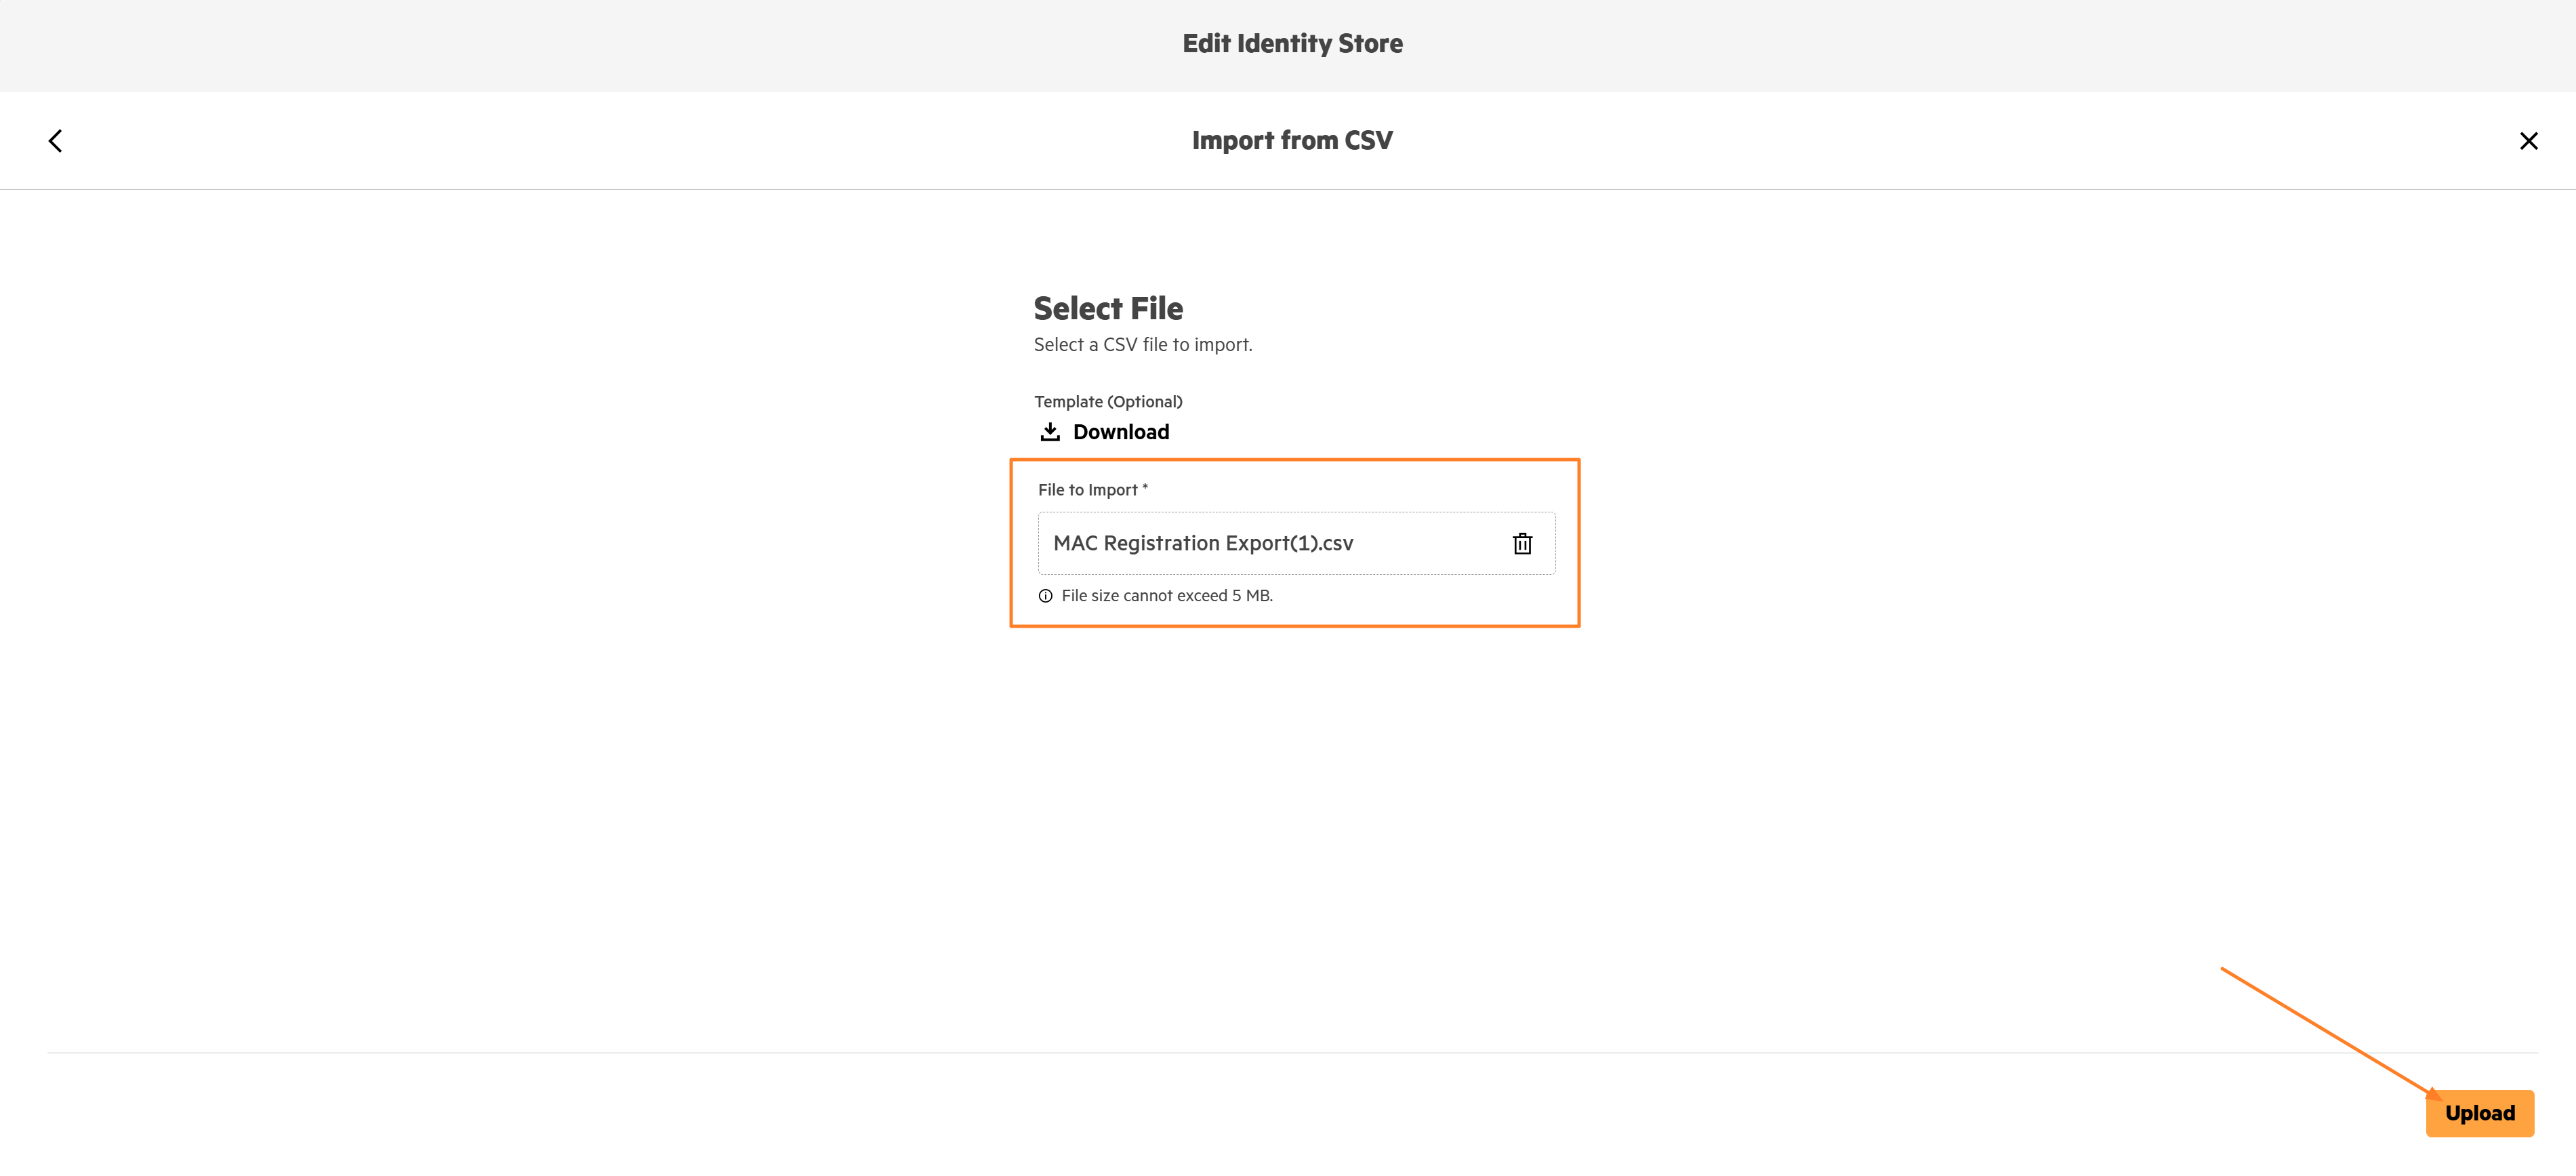Click the required asterisk after File to Import
The width and height of the screenshot is (2576, 1176).
(1145, 488)
